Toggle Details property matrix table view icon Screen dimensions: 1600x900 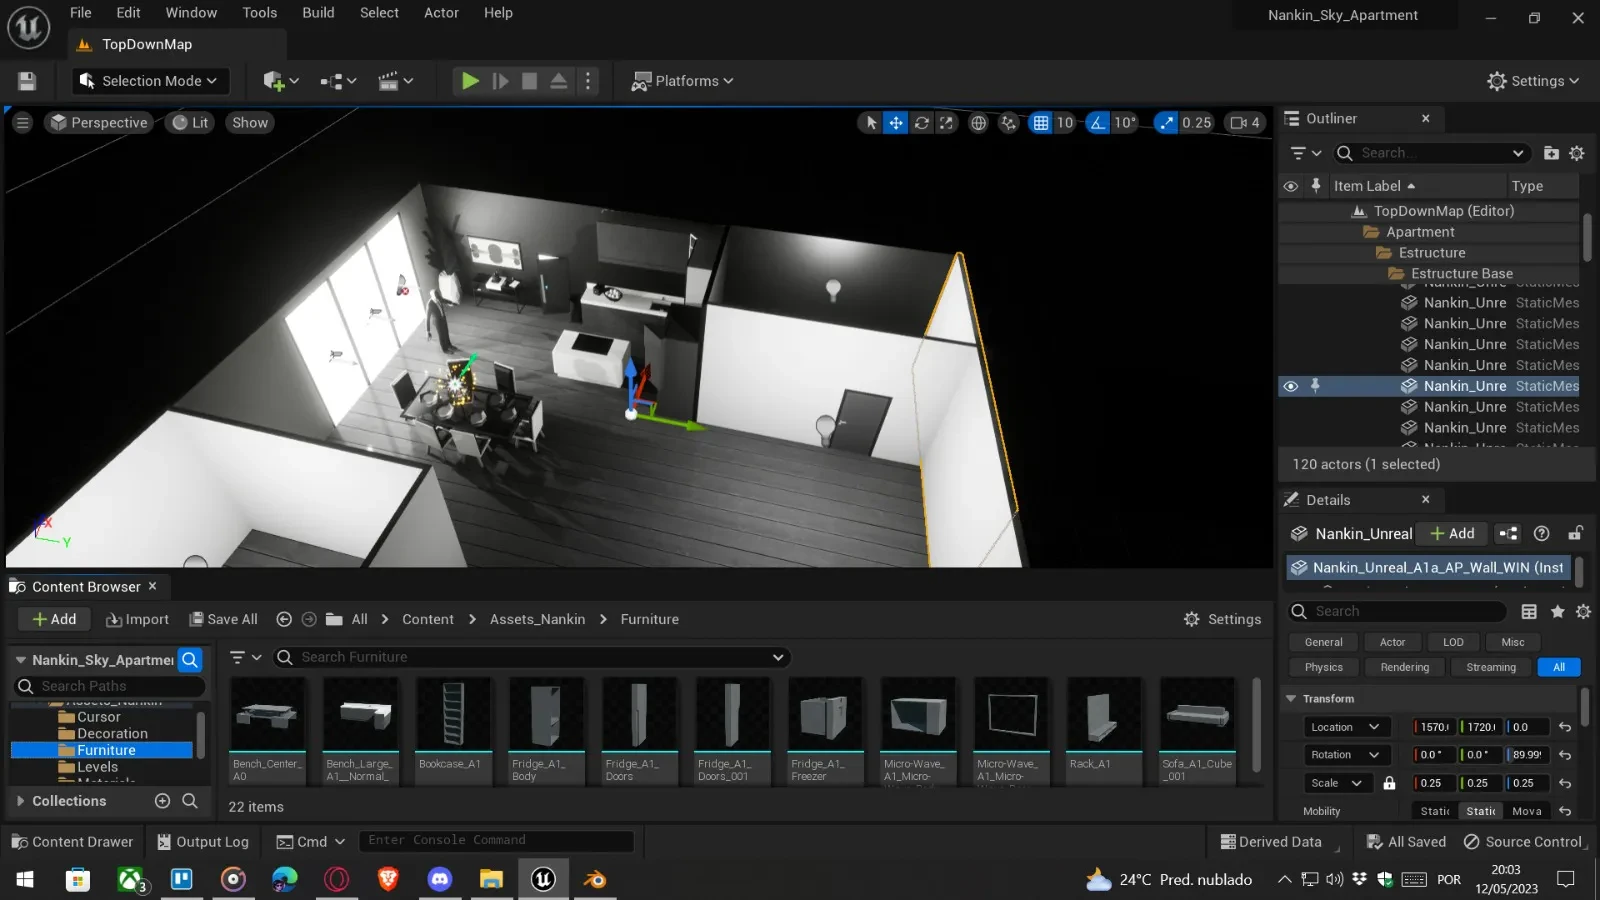[x=1529, y=612]
